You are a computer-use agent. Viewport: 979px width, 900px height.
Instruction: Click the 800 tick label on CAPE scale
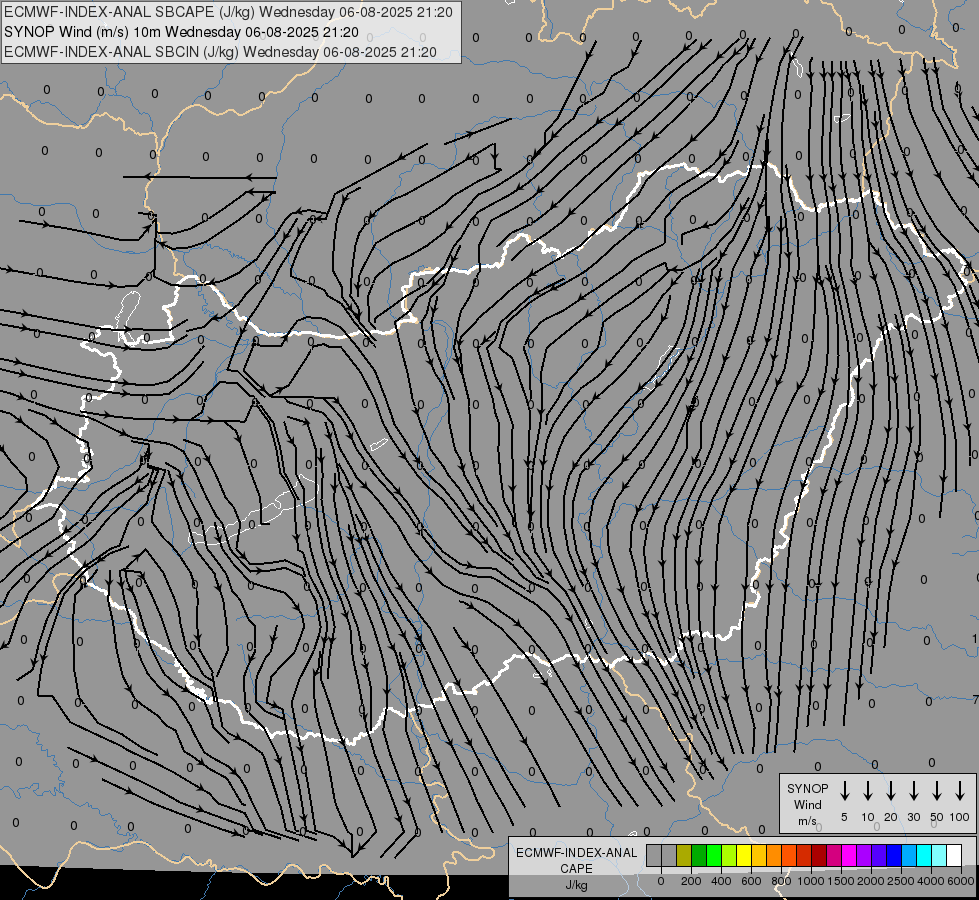click(781, 881)
